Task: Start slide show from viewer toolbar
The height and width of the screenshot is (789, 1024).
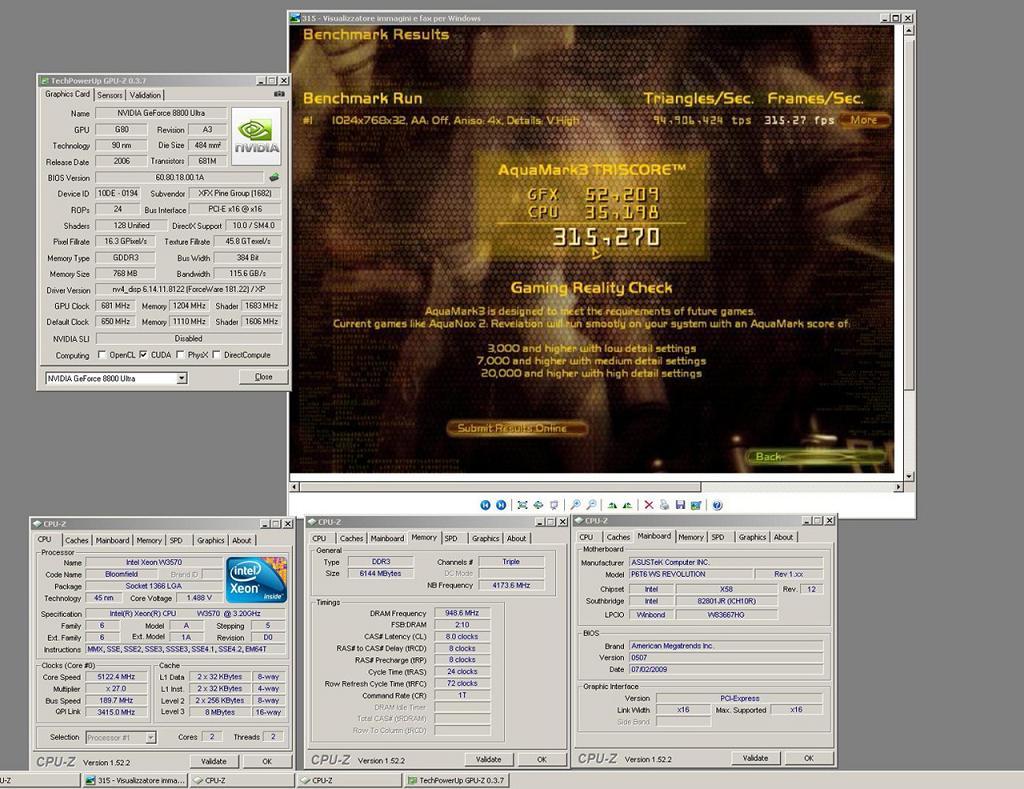Action: pyautogui.click(x=554, y=505)
